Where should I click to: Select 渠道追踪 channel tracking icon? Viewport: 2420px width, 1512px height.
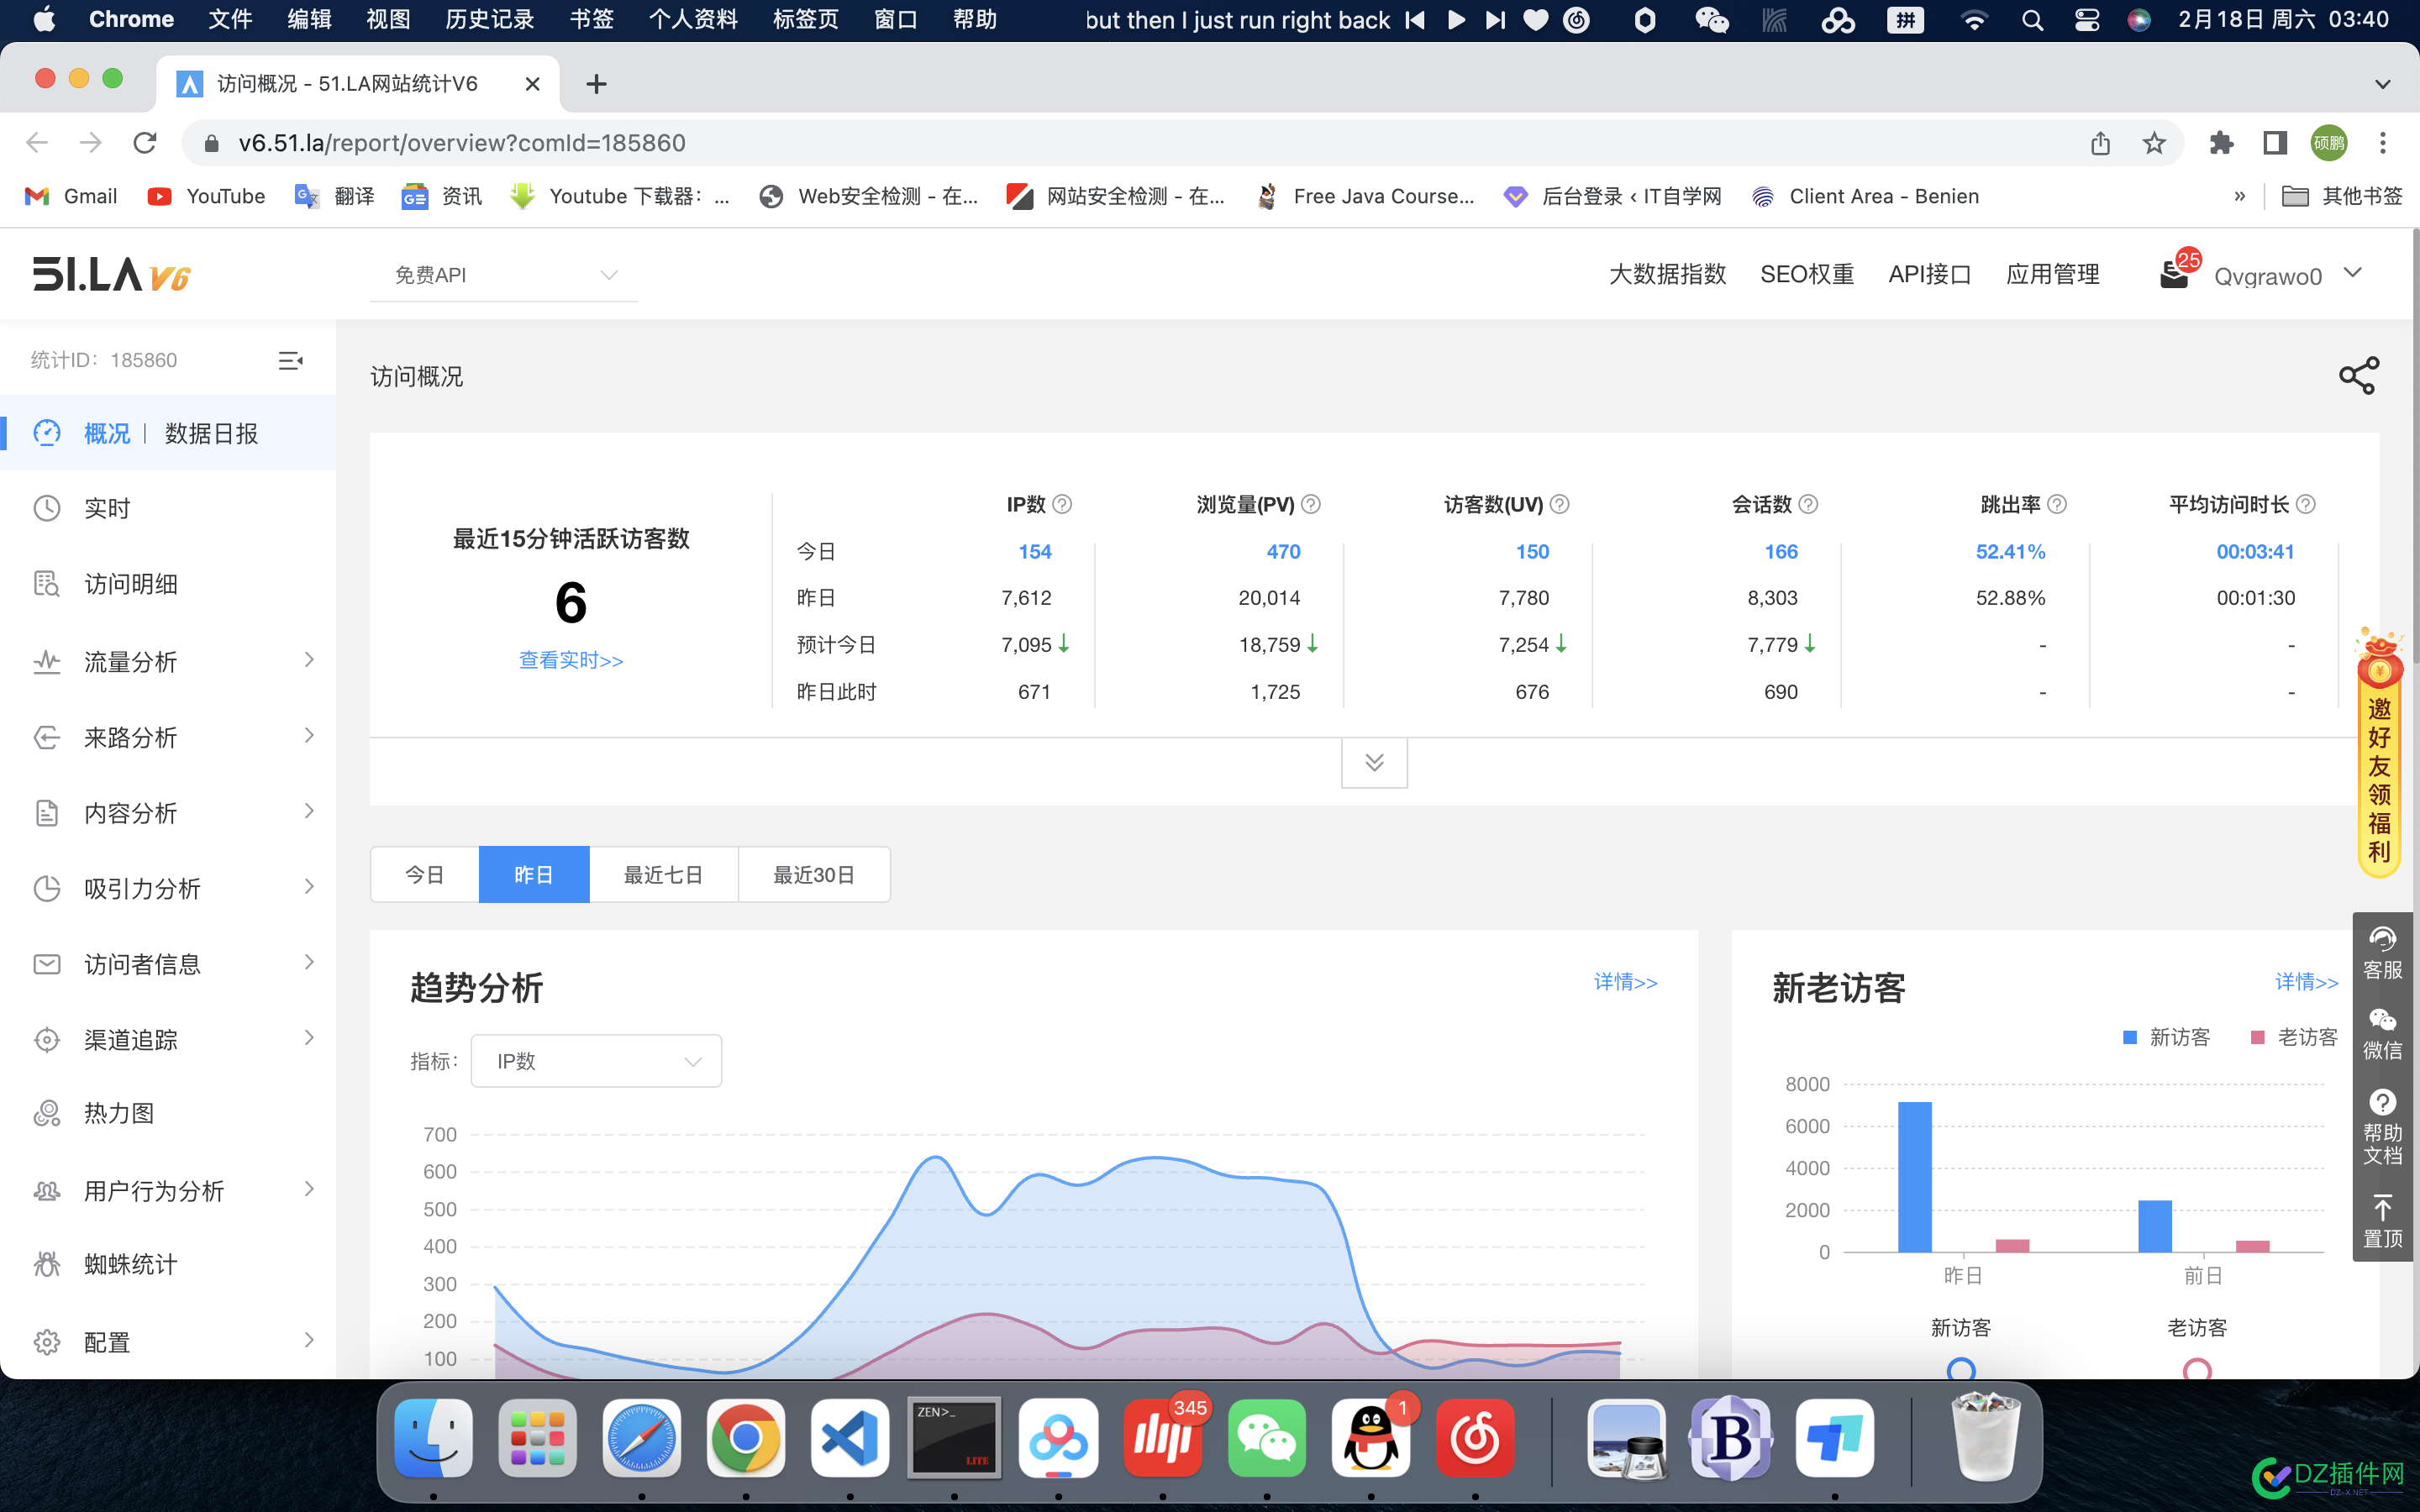click(49, 1040)
